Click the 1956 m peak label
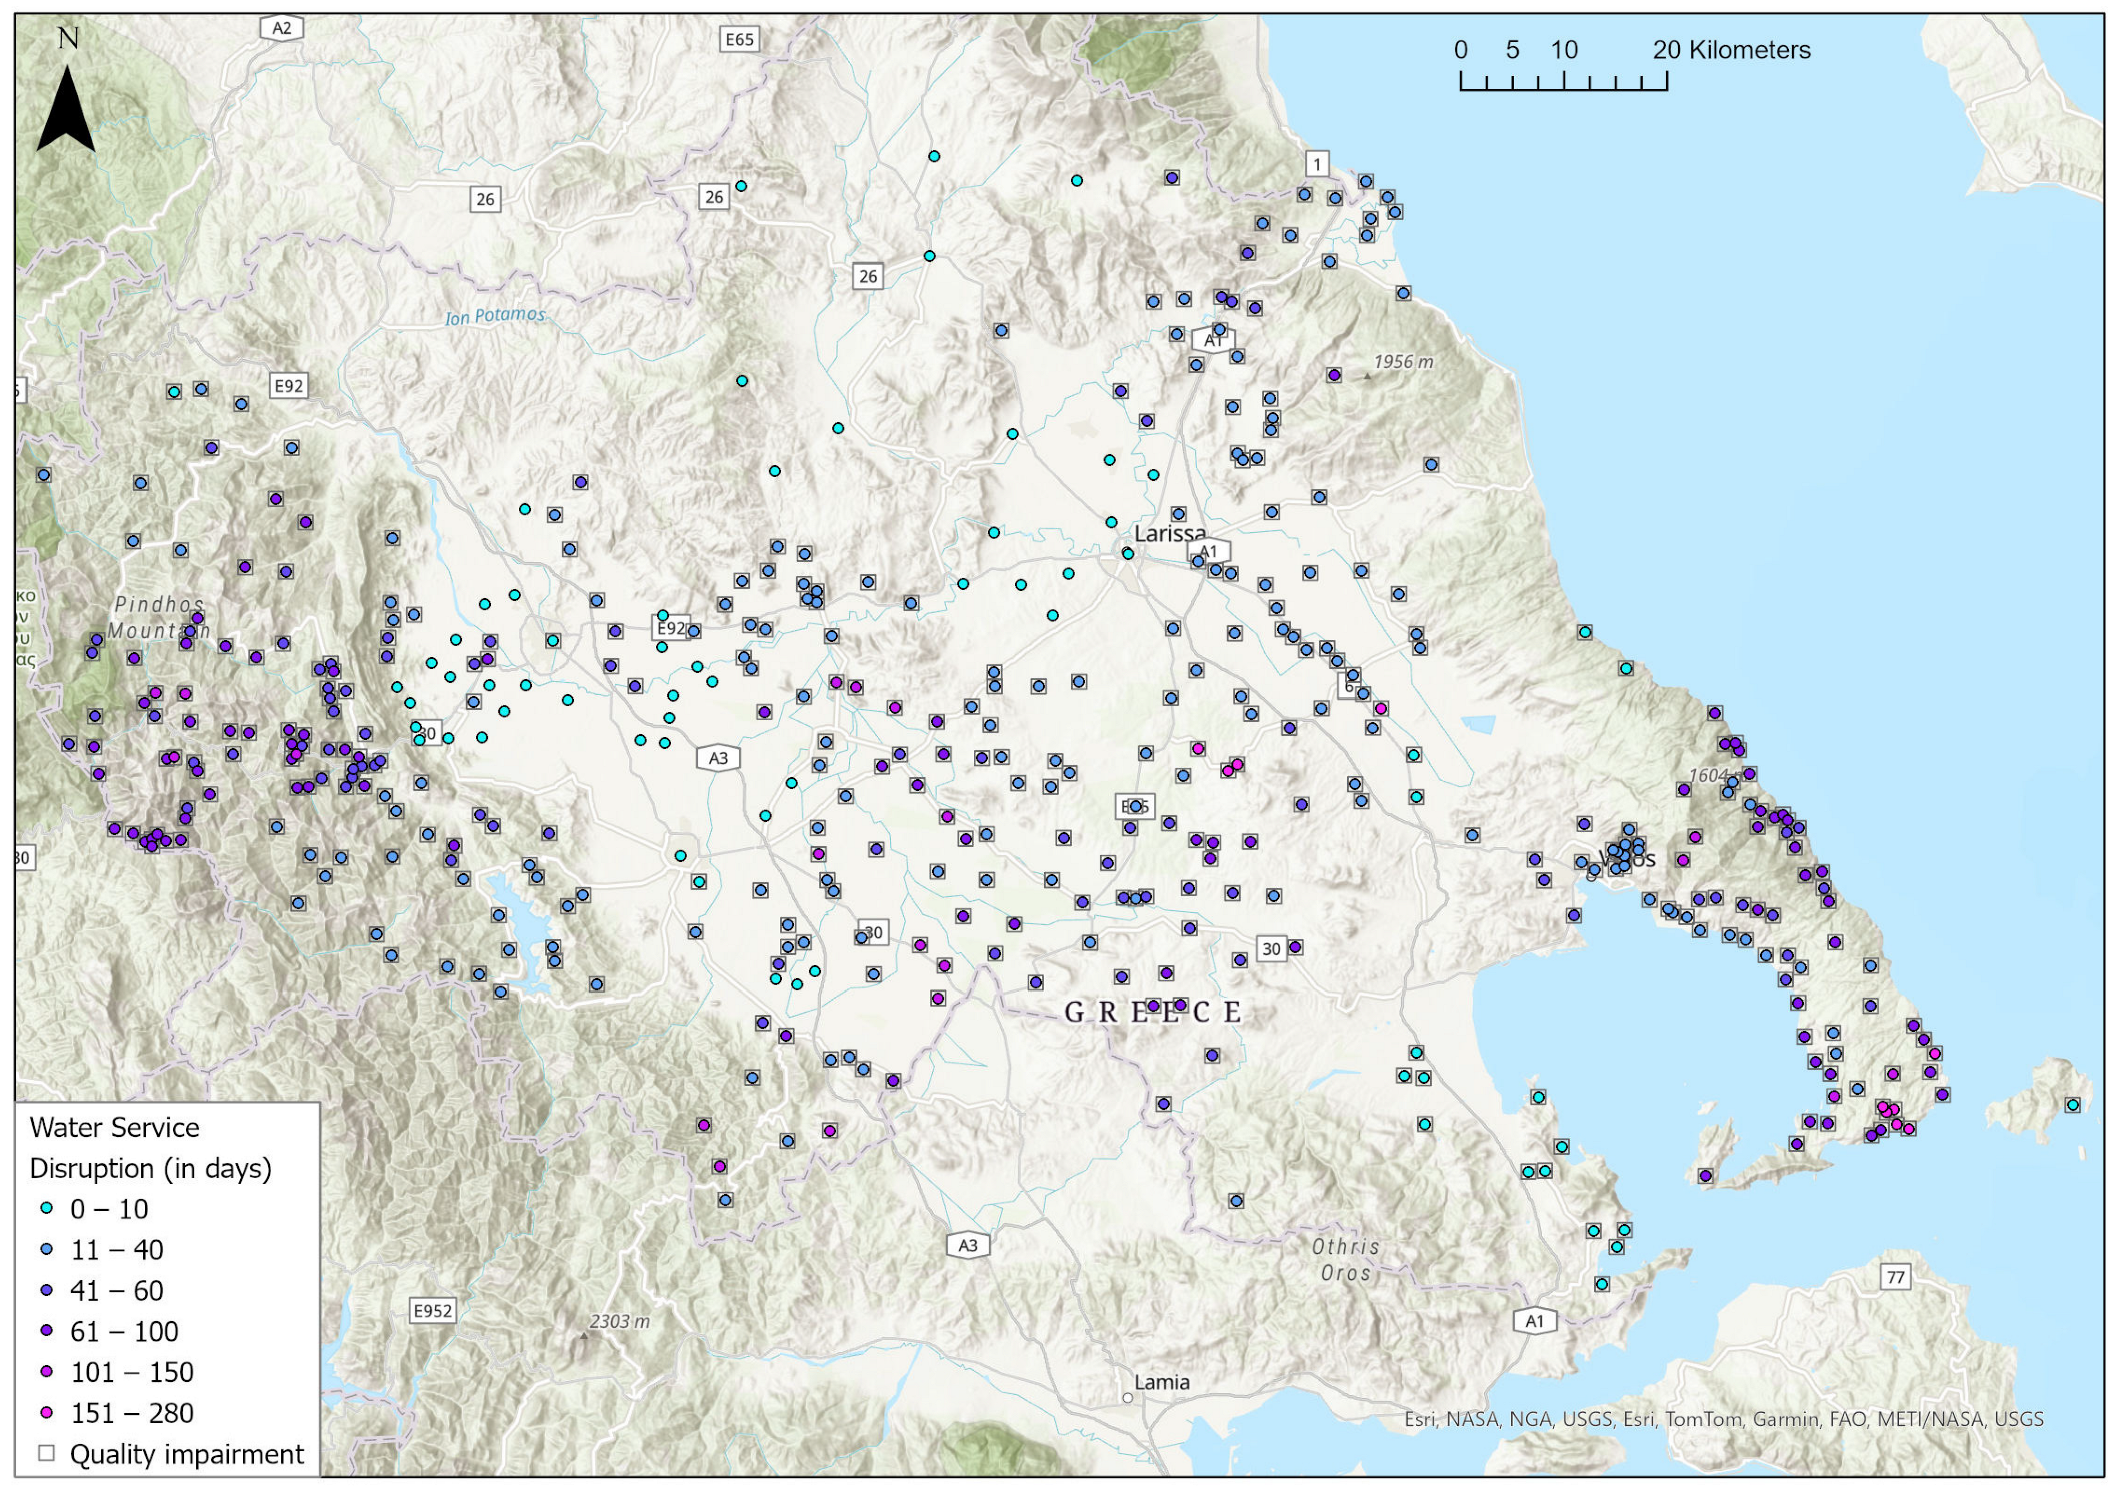This screenshot has height=1492, width=2117. [1403, 362]
